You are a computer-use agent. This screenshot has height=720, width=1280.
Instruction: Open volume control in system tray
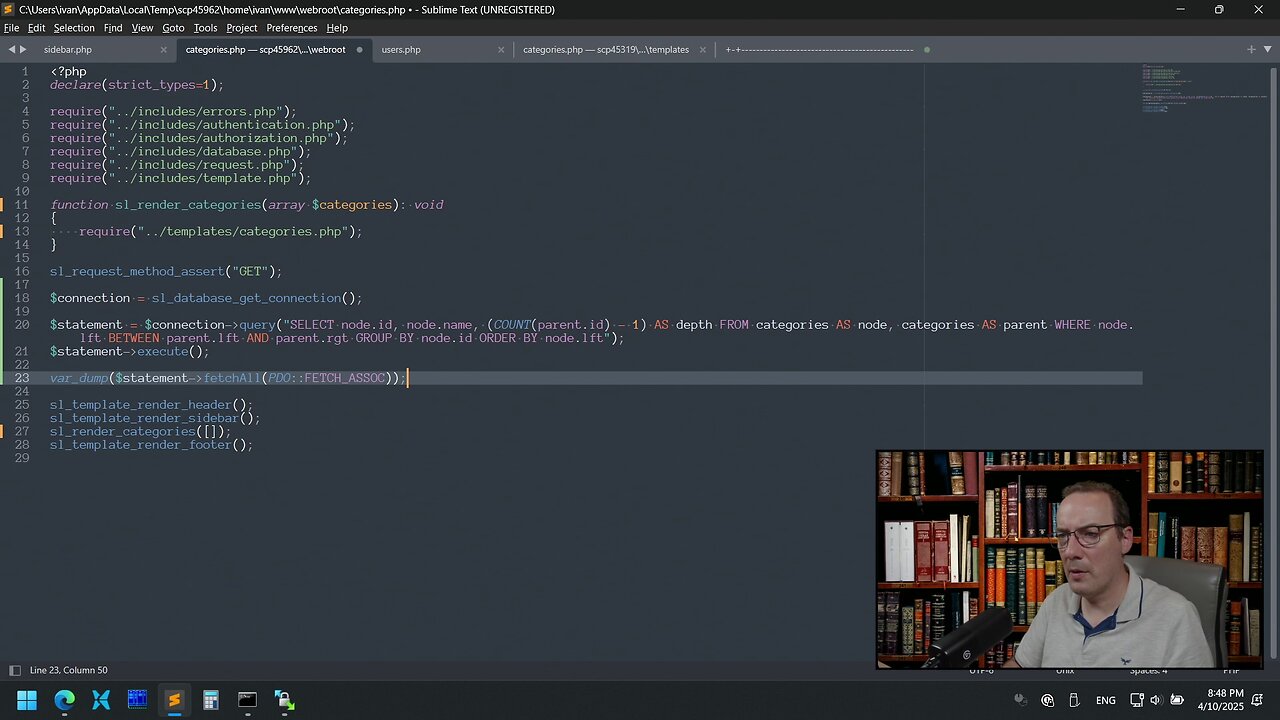[1156, 700]
